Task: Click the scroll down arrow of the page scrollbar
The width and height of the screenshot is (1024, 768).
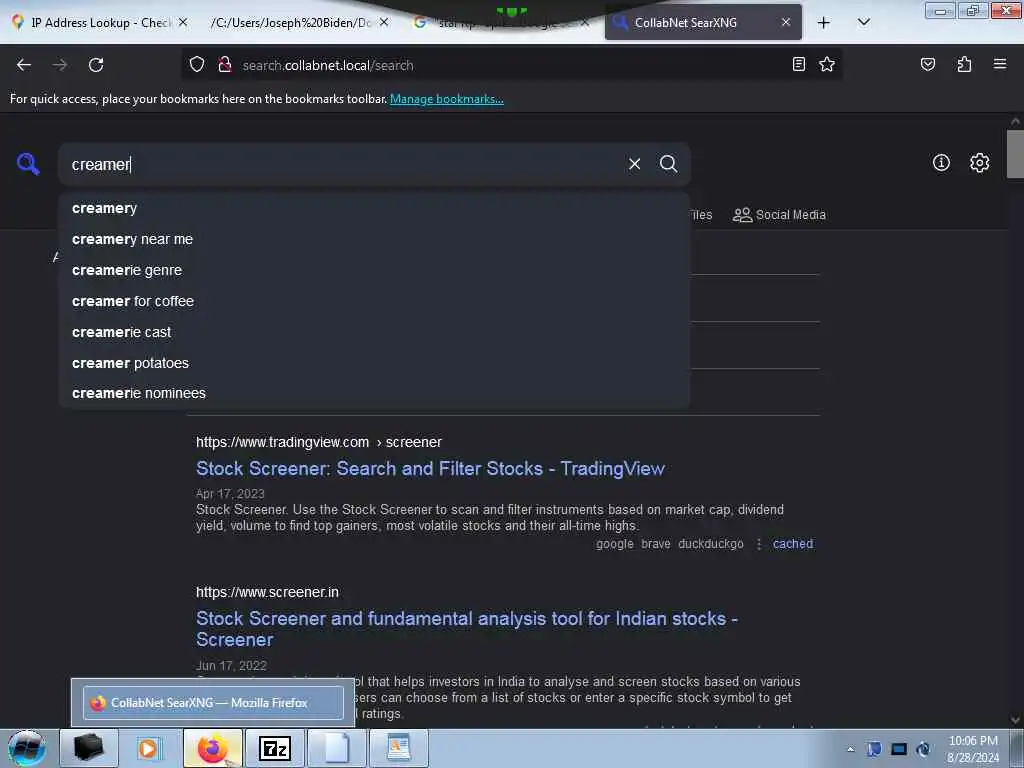Action: pos(1015,720)
